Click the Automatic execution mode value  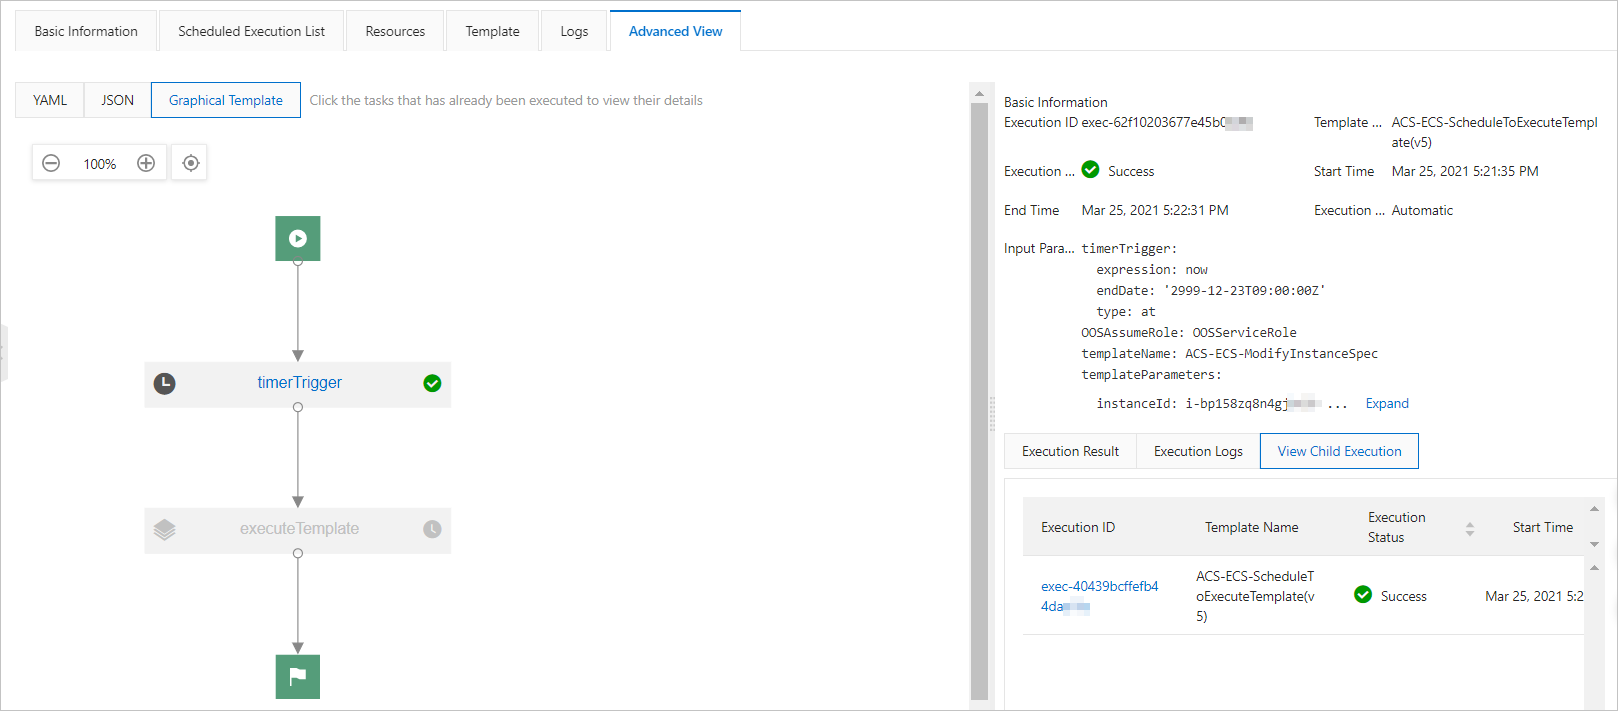point(1422,210)
